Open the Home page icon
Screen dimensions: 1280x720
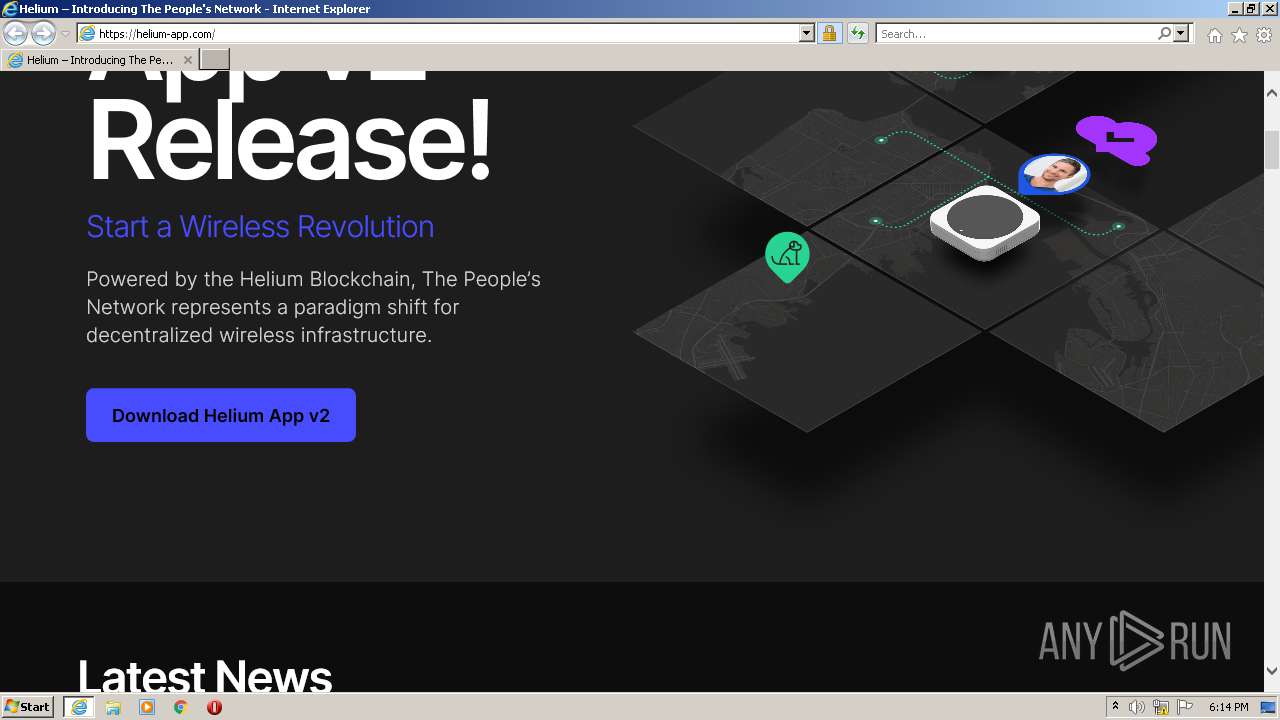(1214, 35)
